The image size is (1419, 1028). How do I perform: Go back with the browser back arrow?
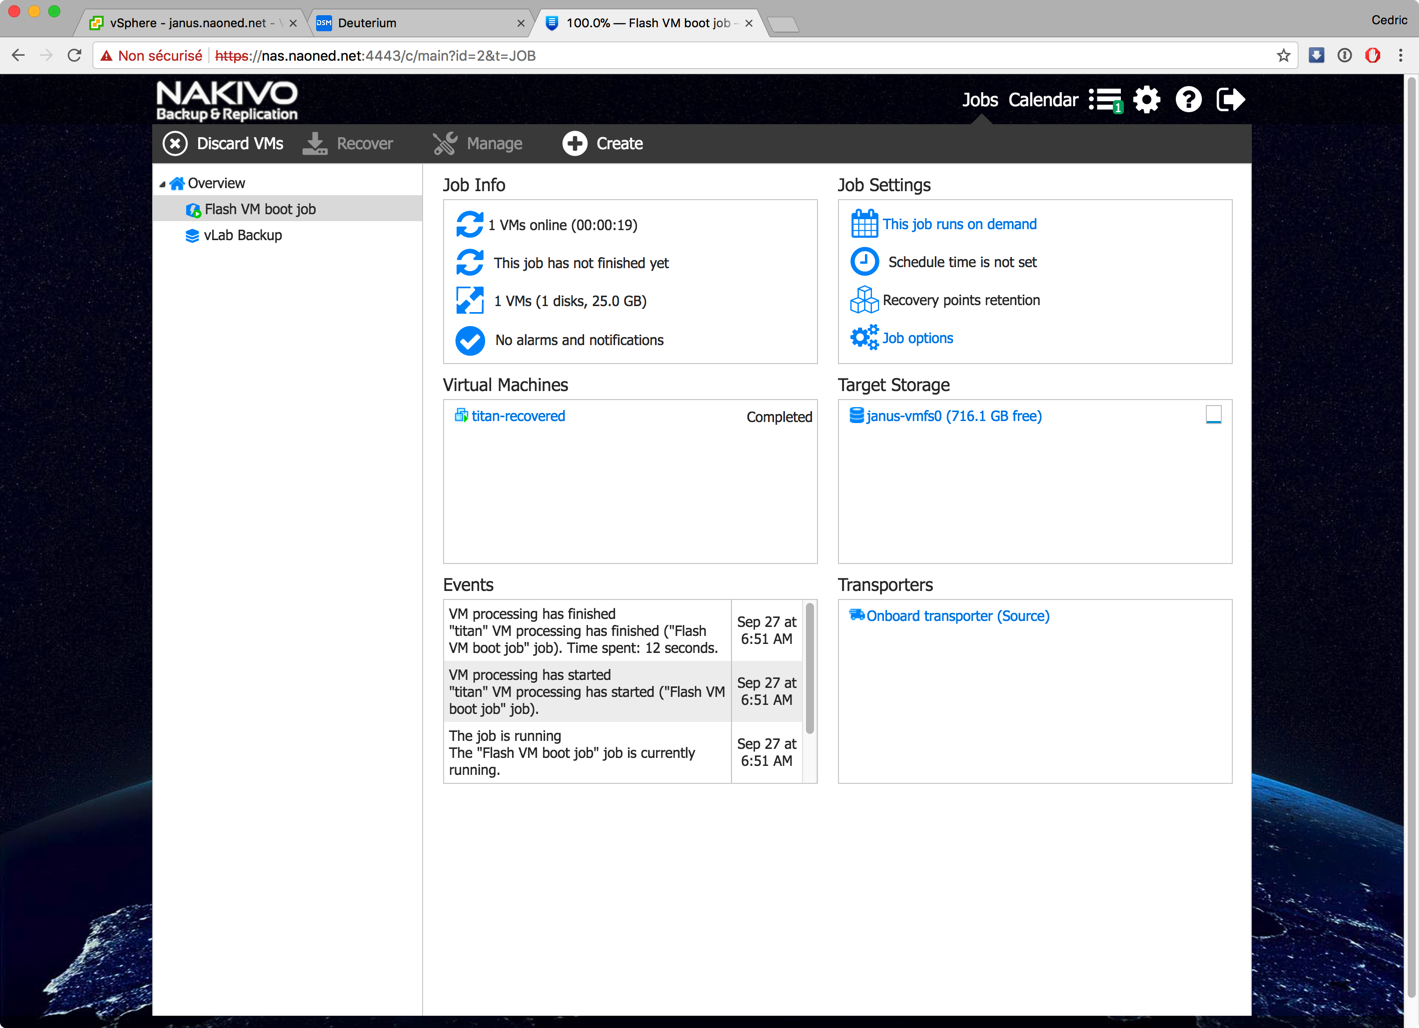18,56
